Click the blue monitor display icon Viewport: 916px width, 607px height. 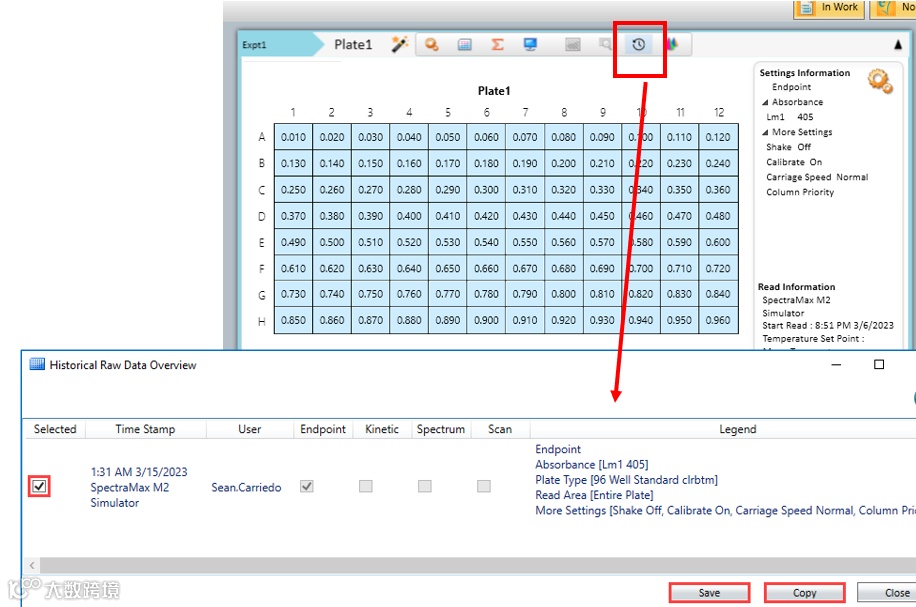tap(530, 44)
